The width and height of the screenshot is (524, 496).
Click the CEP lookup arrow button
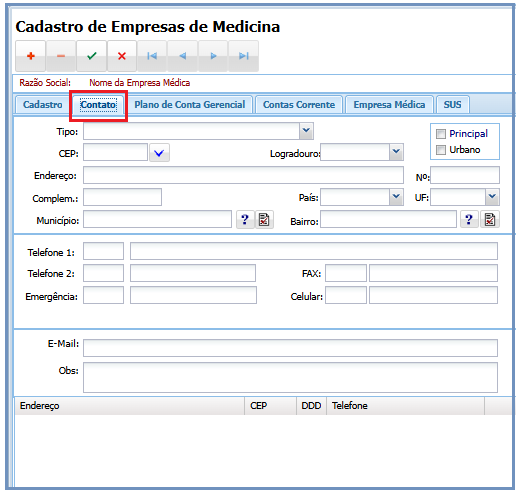click(159, 153)
